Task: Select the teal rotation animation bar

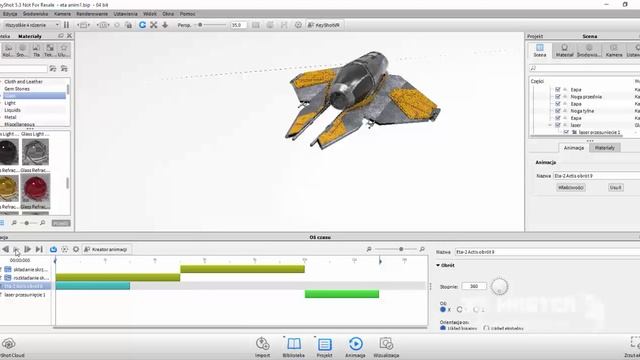Action: (x=93, y=286)
